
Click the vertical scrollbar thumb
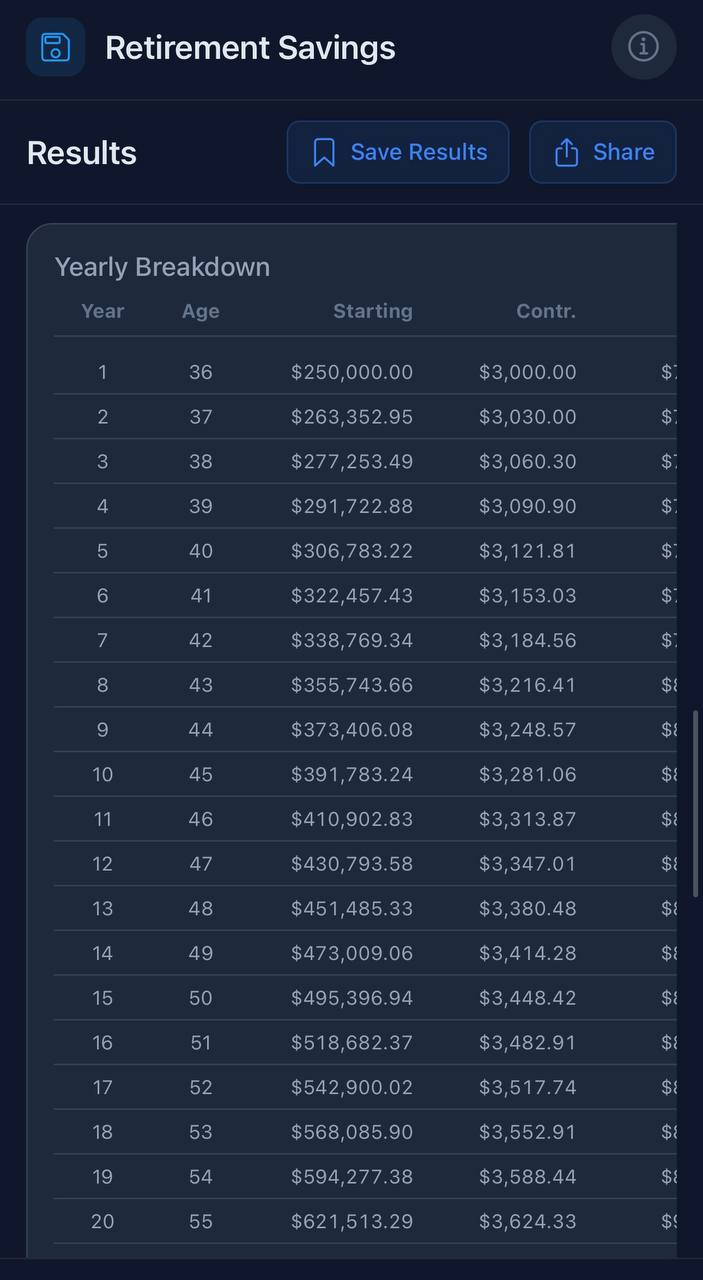point(696,804)
